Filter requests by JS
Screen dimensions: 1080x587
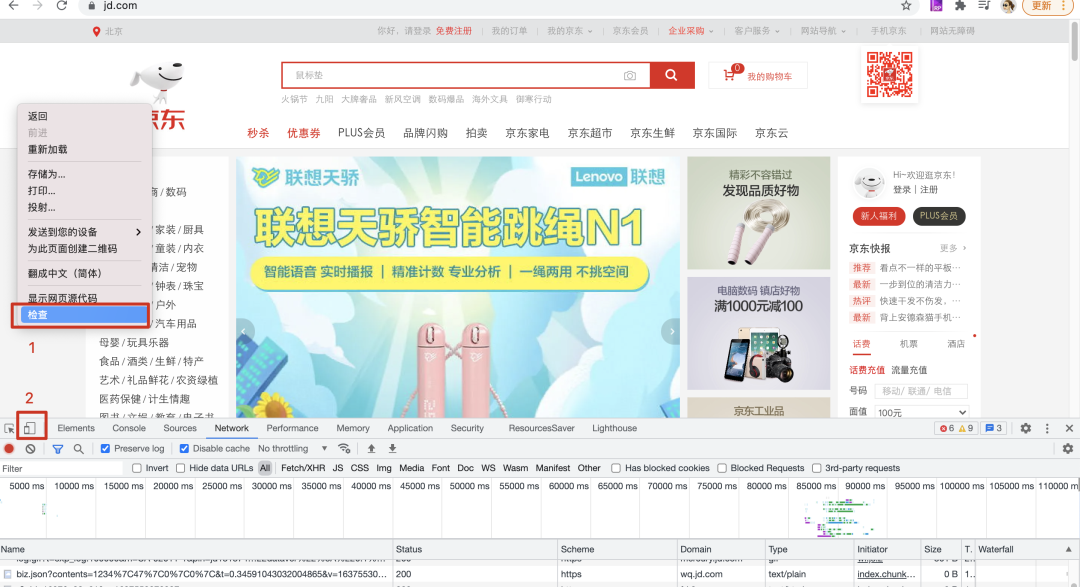point(338,468)
